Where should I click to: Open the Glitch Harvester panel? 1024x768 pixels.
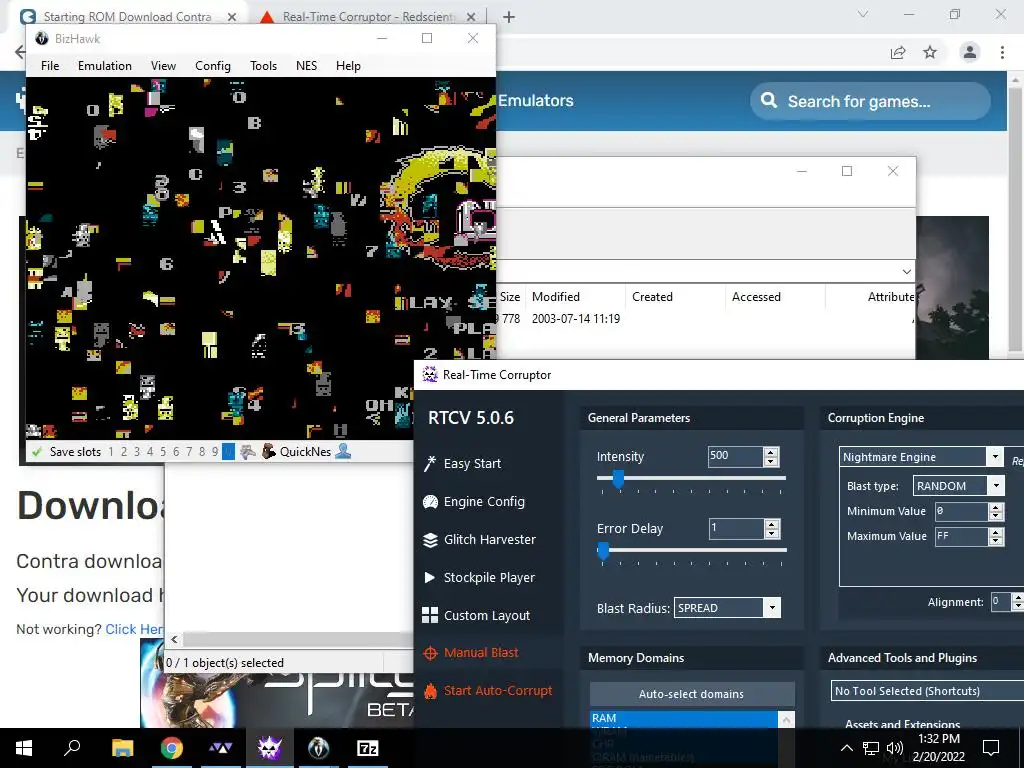pos(479,539)
